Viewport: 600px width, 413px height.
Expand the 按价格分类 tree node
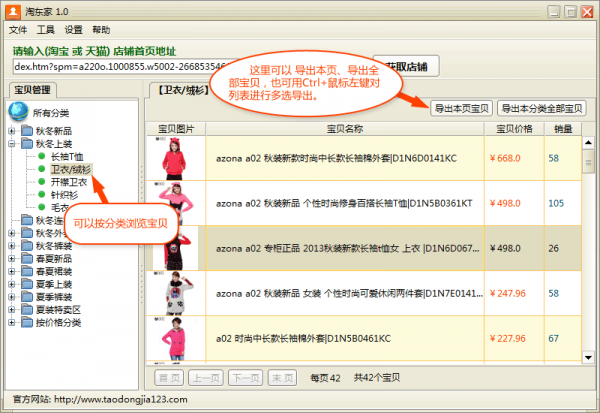click(12, 323)
